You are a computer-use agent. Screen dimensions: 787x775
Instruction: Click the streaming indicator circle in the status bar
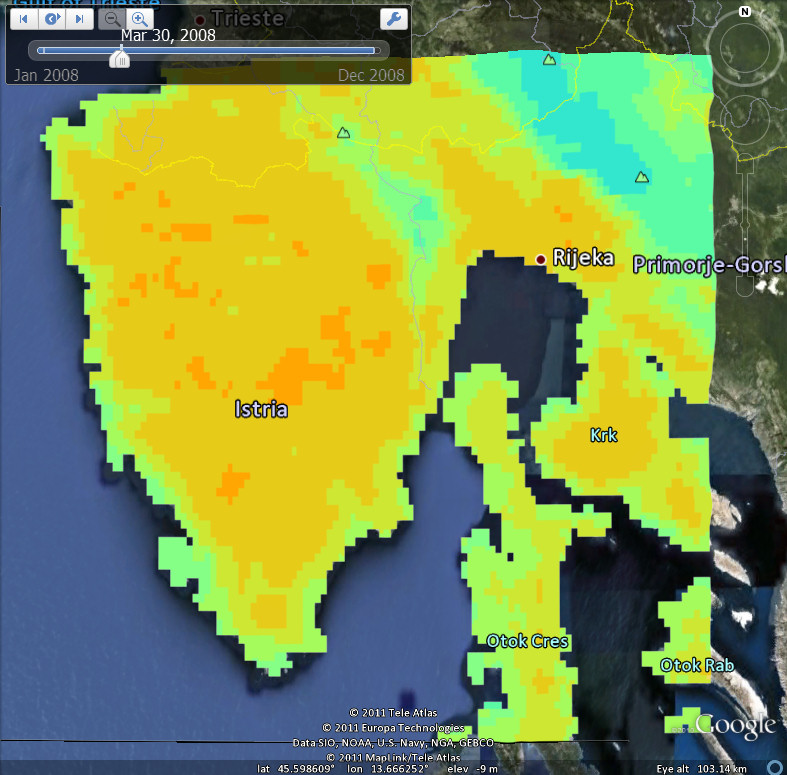point(775,767)
